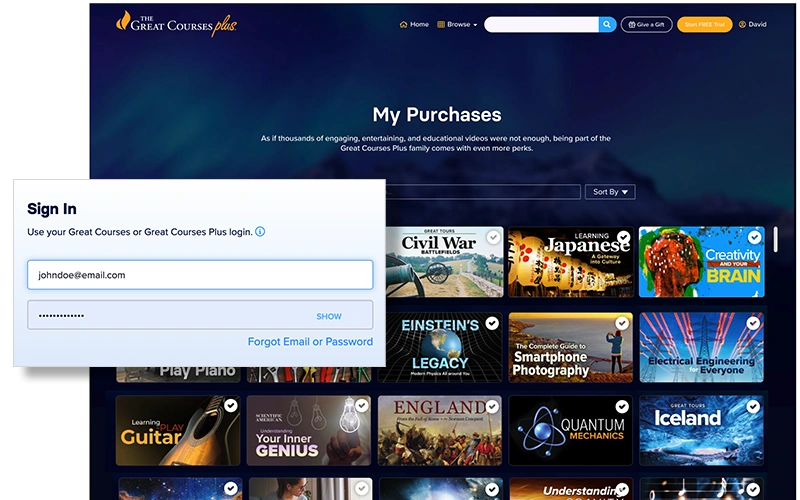Screen dimensions: 800x500
Task: Open Understanding Your Inner Genius course
Action: 309,431
